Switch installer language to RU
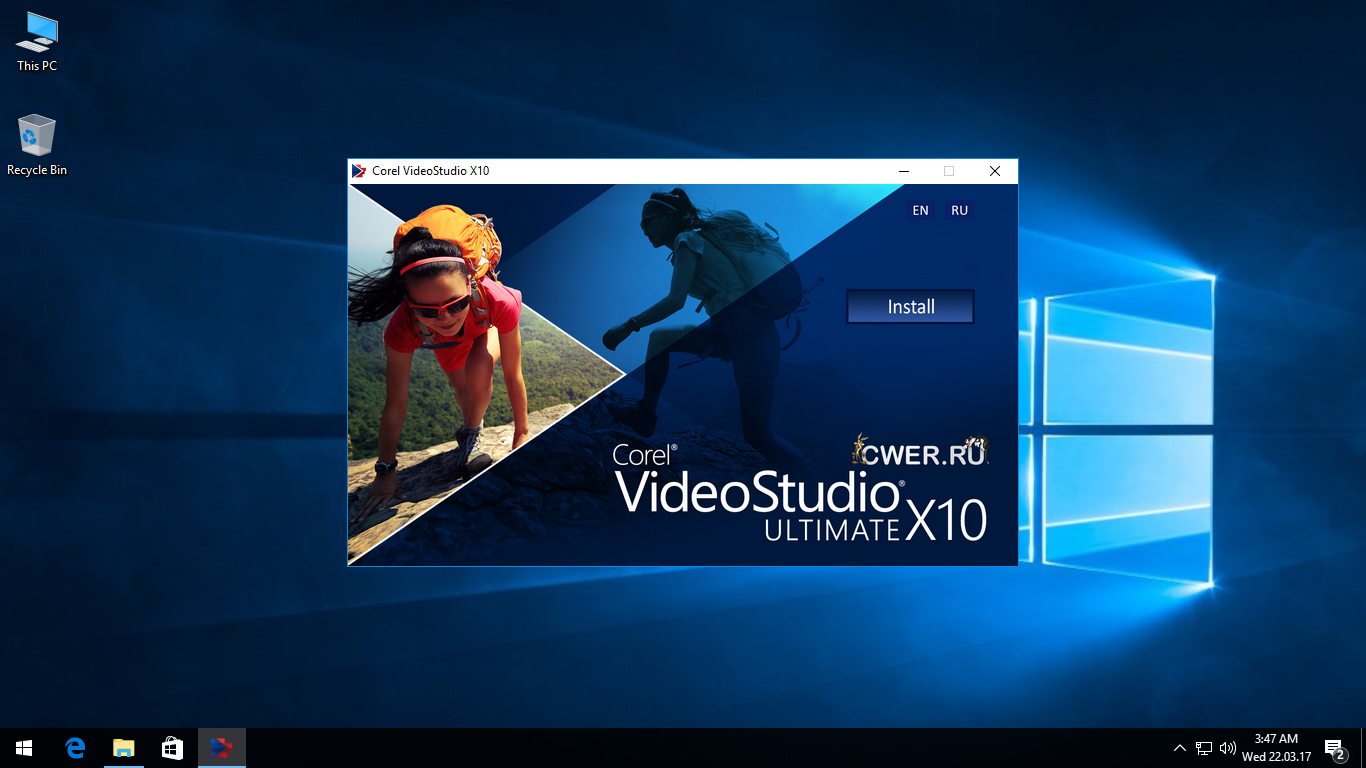 (959, 210)
